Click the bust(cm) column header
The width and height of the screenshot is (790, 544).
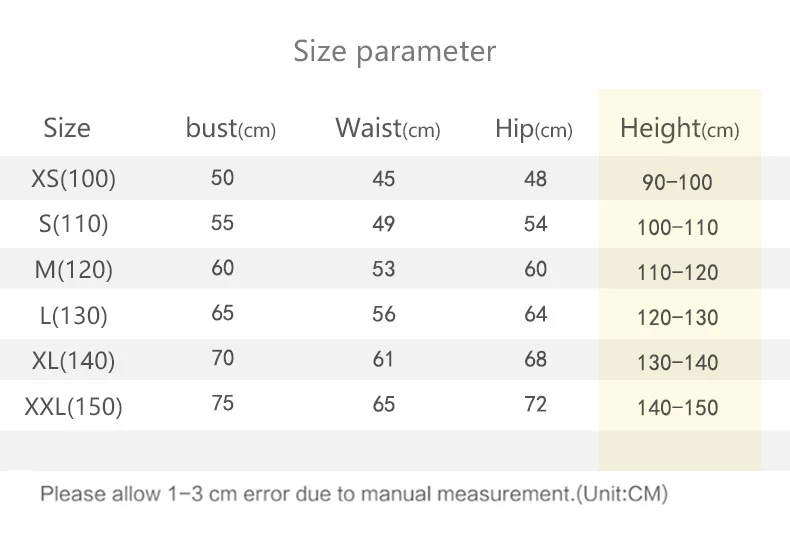[231, 128]
